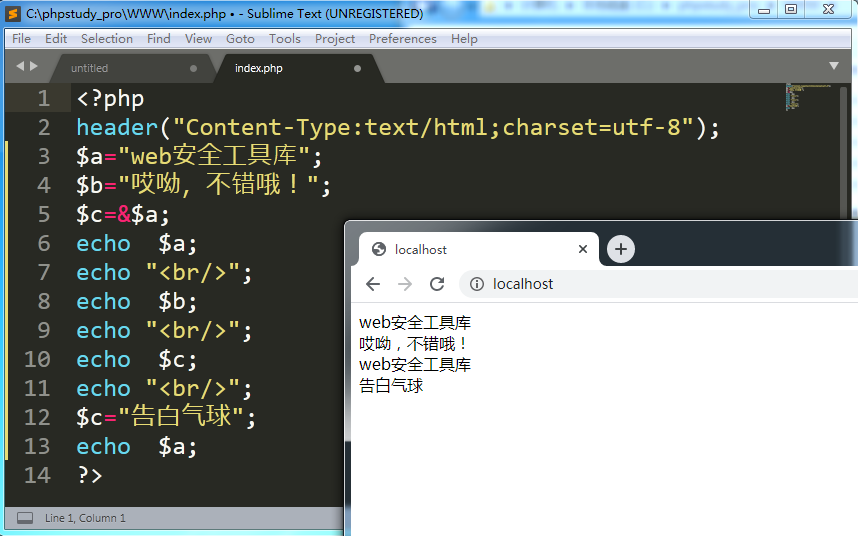Screen dimensions: 858x536
Task: Reload the localhost page
Action: (437, 284)
